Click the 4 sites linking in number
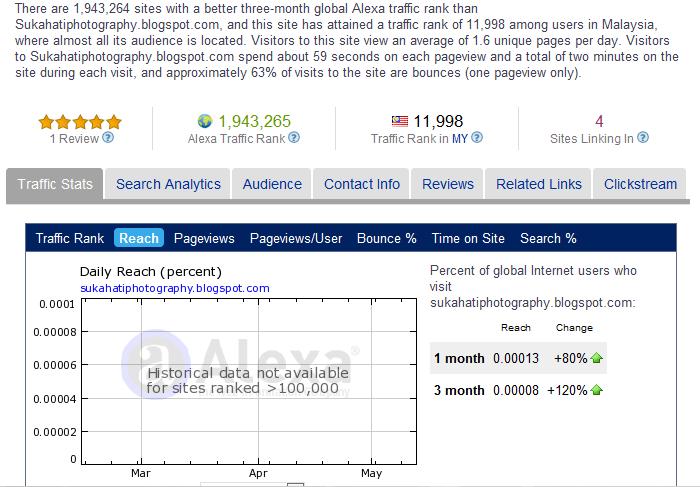This screenshot has width=700, height=487. [599, 121]
